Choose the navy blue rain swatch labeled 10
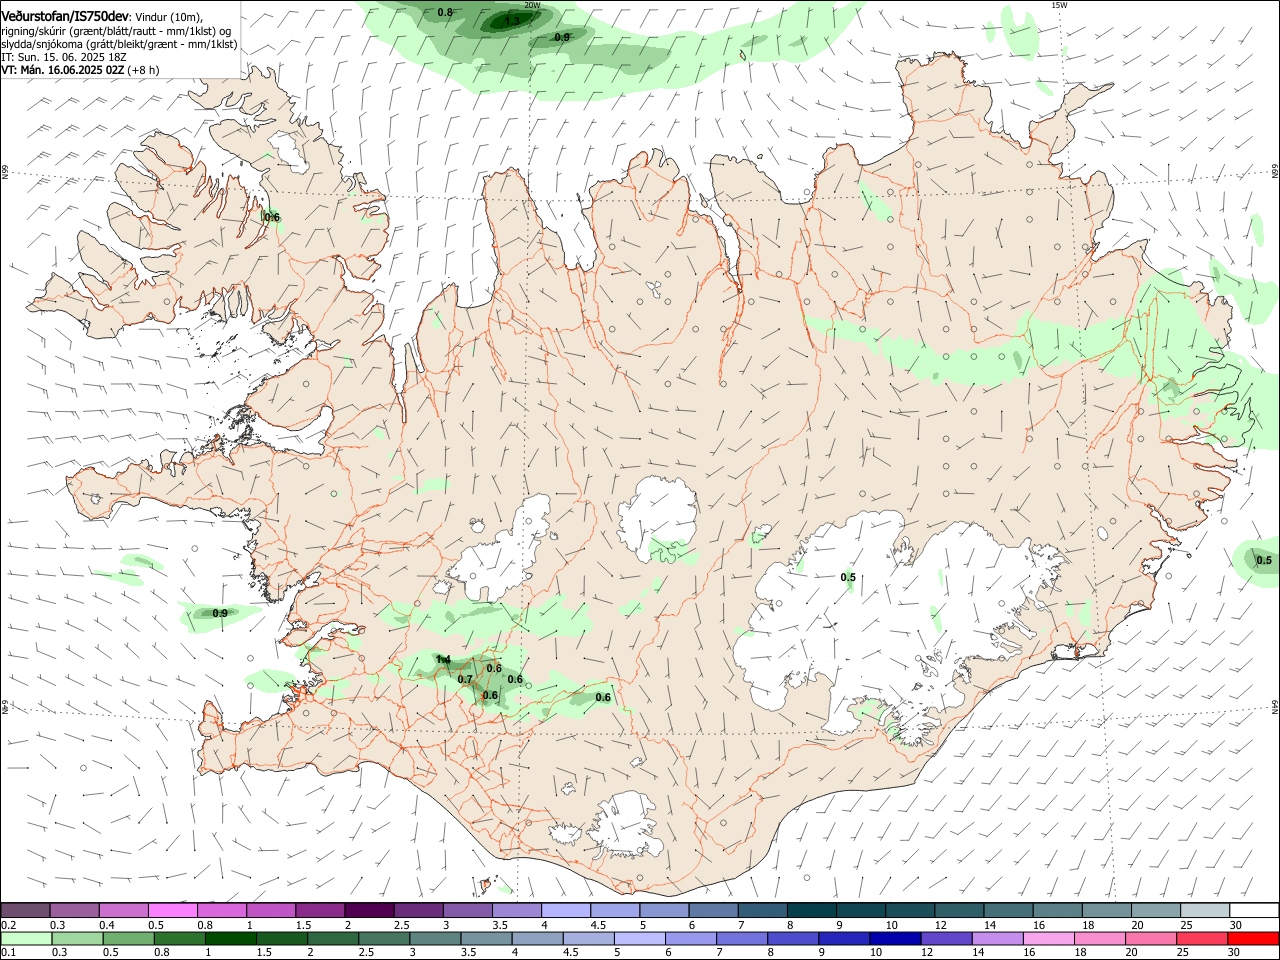Screen dimensions: 1280x960 (x=893, y=939)
